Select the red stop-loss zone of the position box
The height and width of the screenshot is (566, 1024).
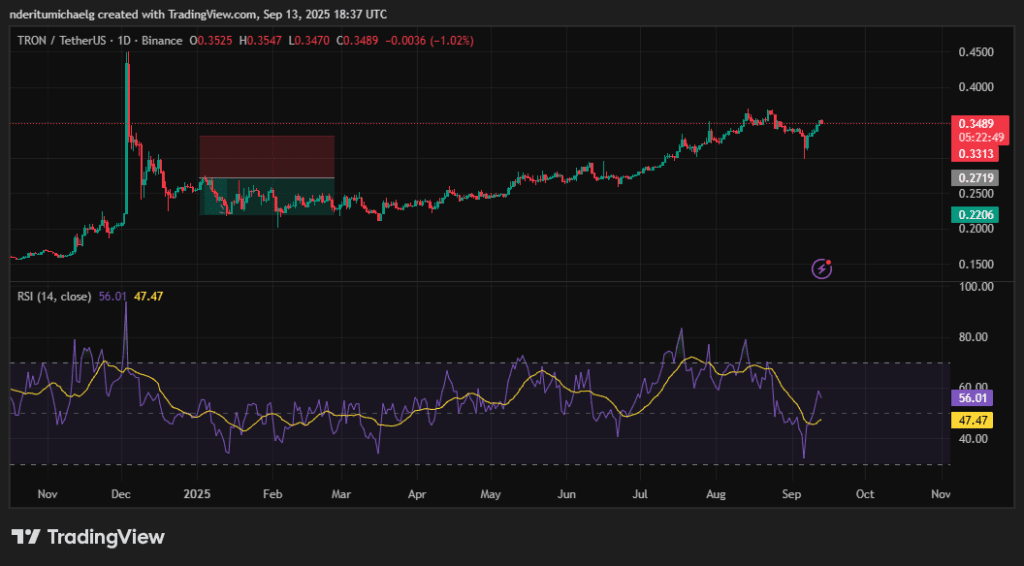266,156
